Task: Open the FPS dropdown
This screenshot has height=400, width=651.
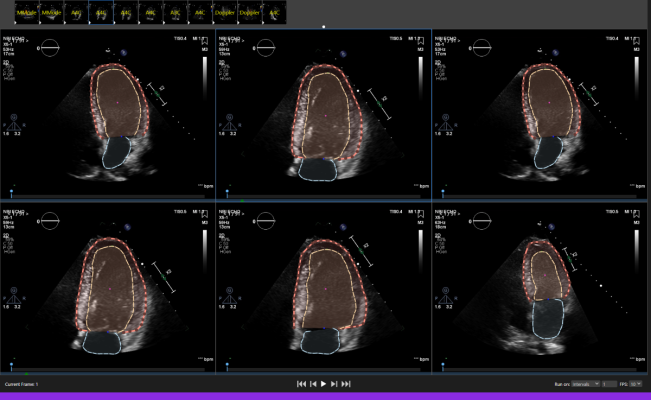Action: [x=635, y=384]
